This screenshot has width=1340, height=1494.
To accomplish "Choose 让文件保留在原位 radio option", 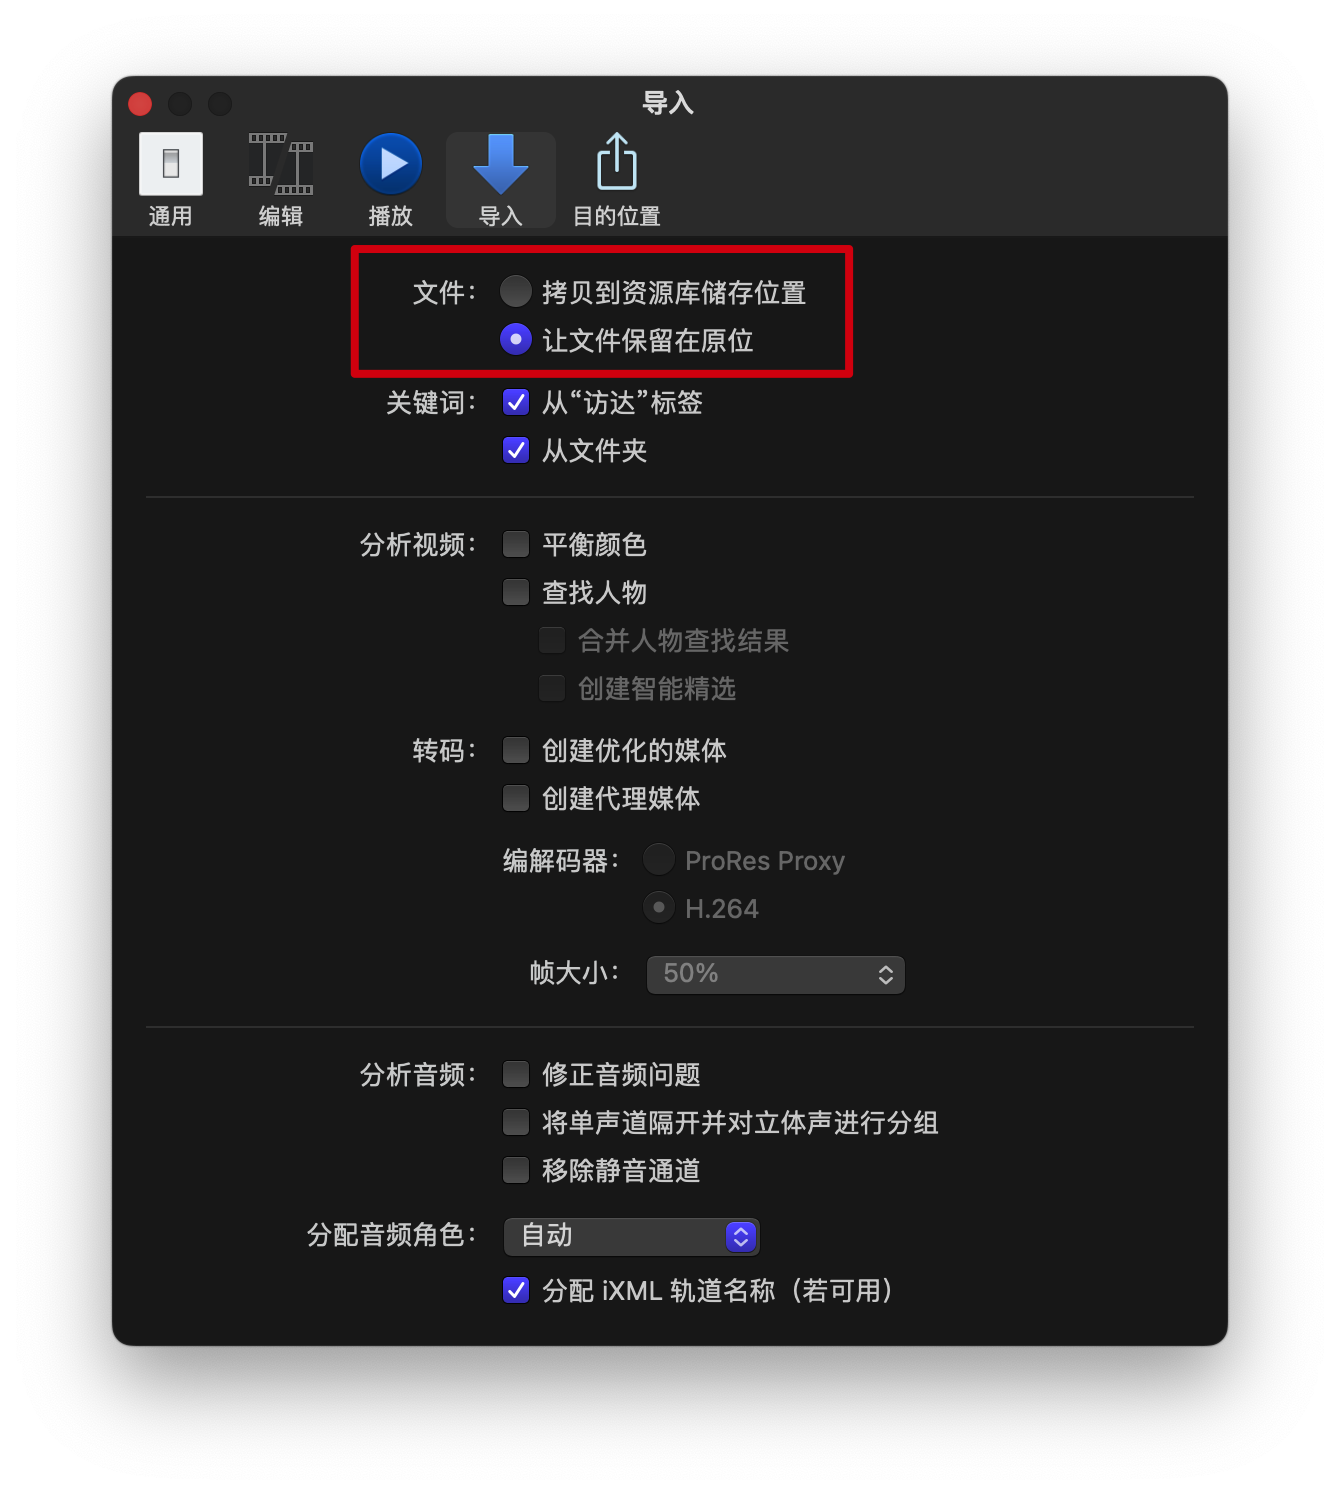I will tap(516, 339).
